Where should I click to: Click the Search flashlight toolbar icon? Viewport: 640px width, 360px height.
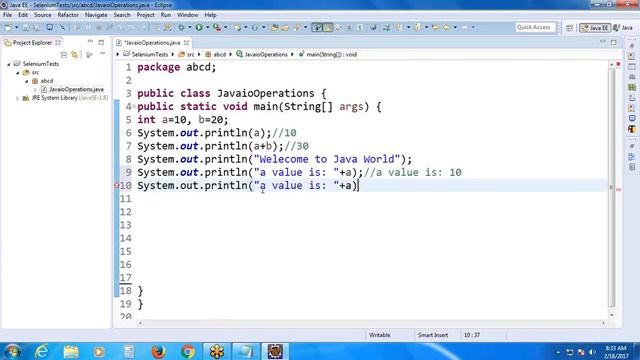pyautogui.click(x=296, y=27)
